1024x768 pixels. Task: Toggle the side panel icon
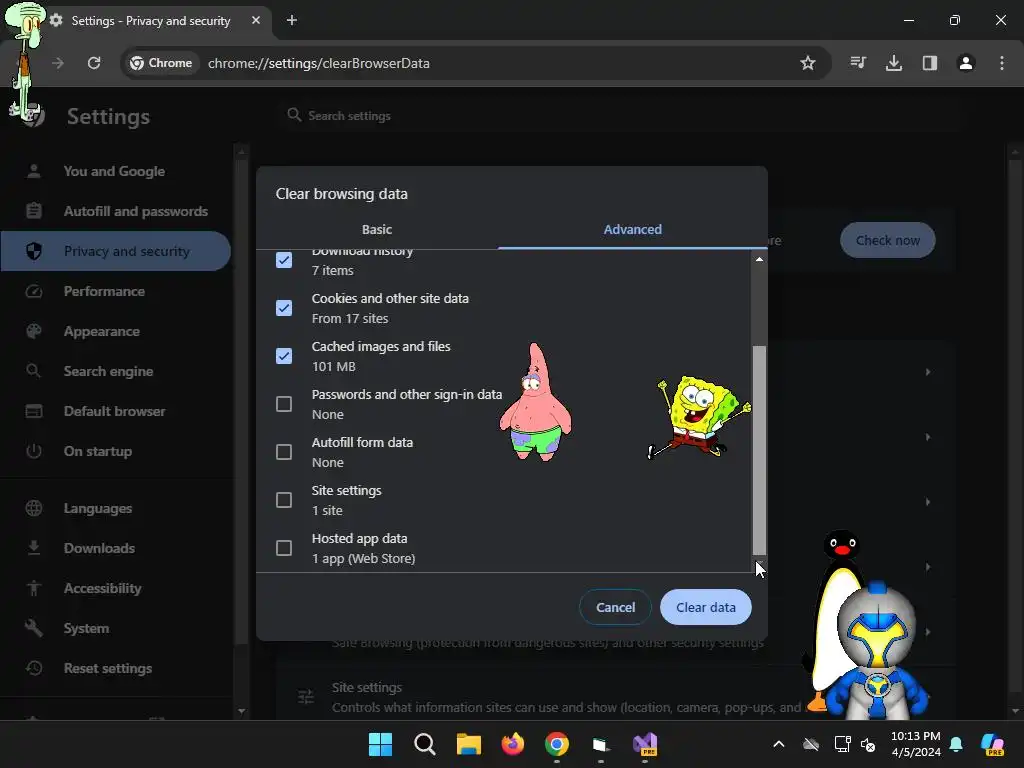[x=930, y=63]
